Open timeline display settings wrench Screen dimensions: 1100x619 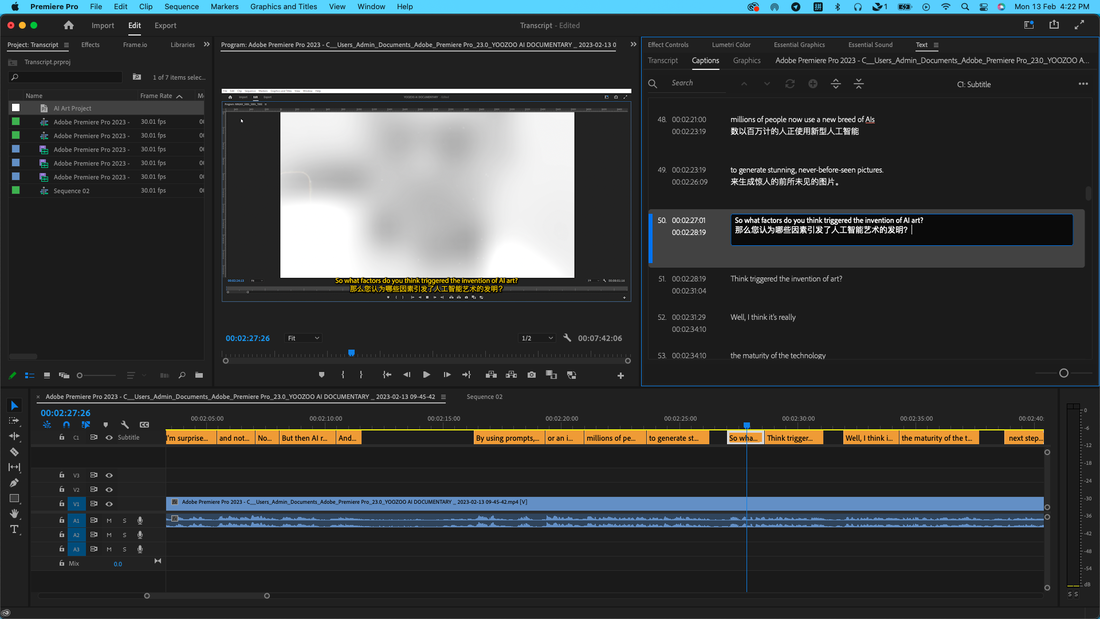[x=125, y=425]
